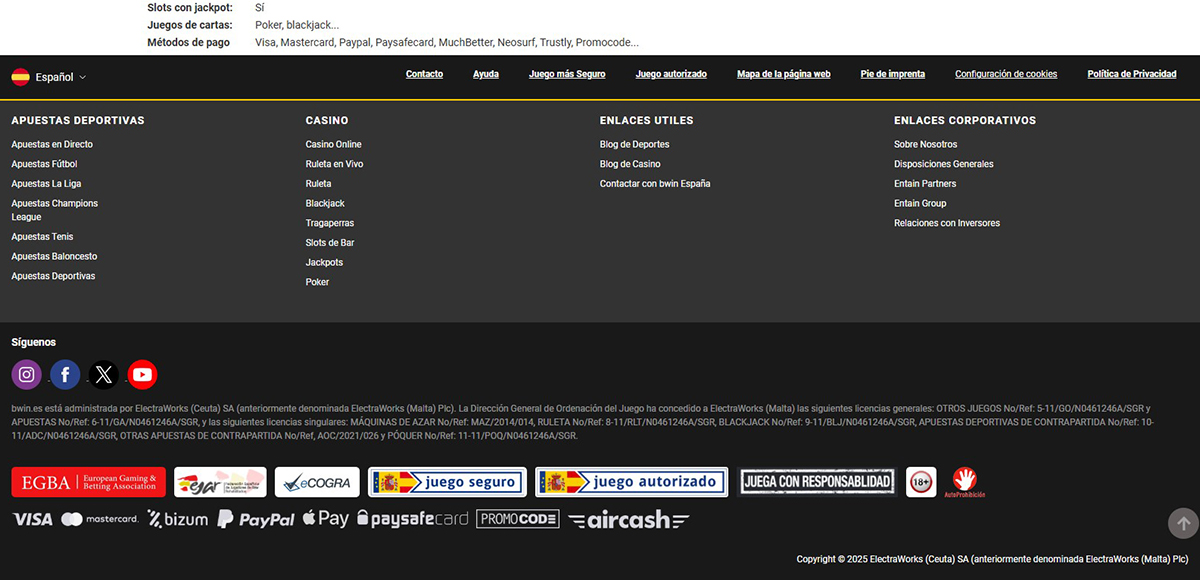This screenshot has height=580, width=1200.
Task: Open Slots de Bar link
Action: [x=330, y=243]
